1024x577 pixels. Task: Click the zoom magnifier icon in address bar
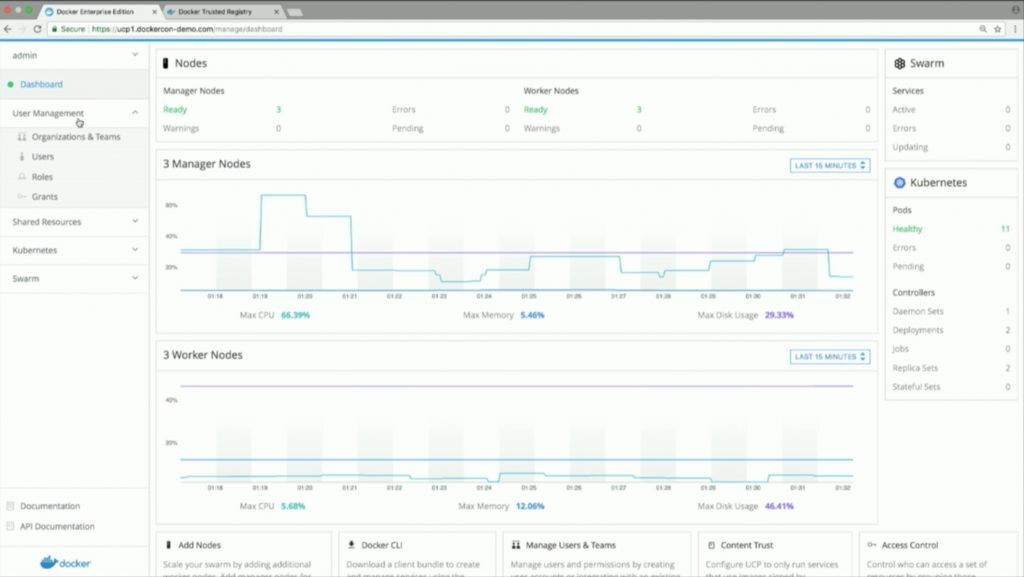983,29
